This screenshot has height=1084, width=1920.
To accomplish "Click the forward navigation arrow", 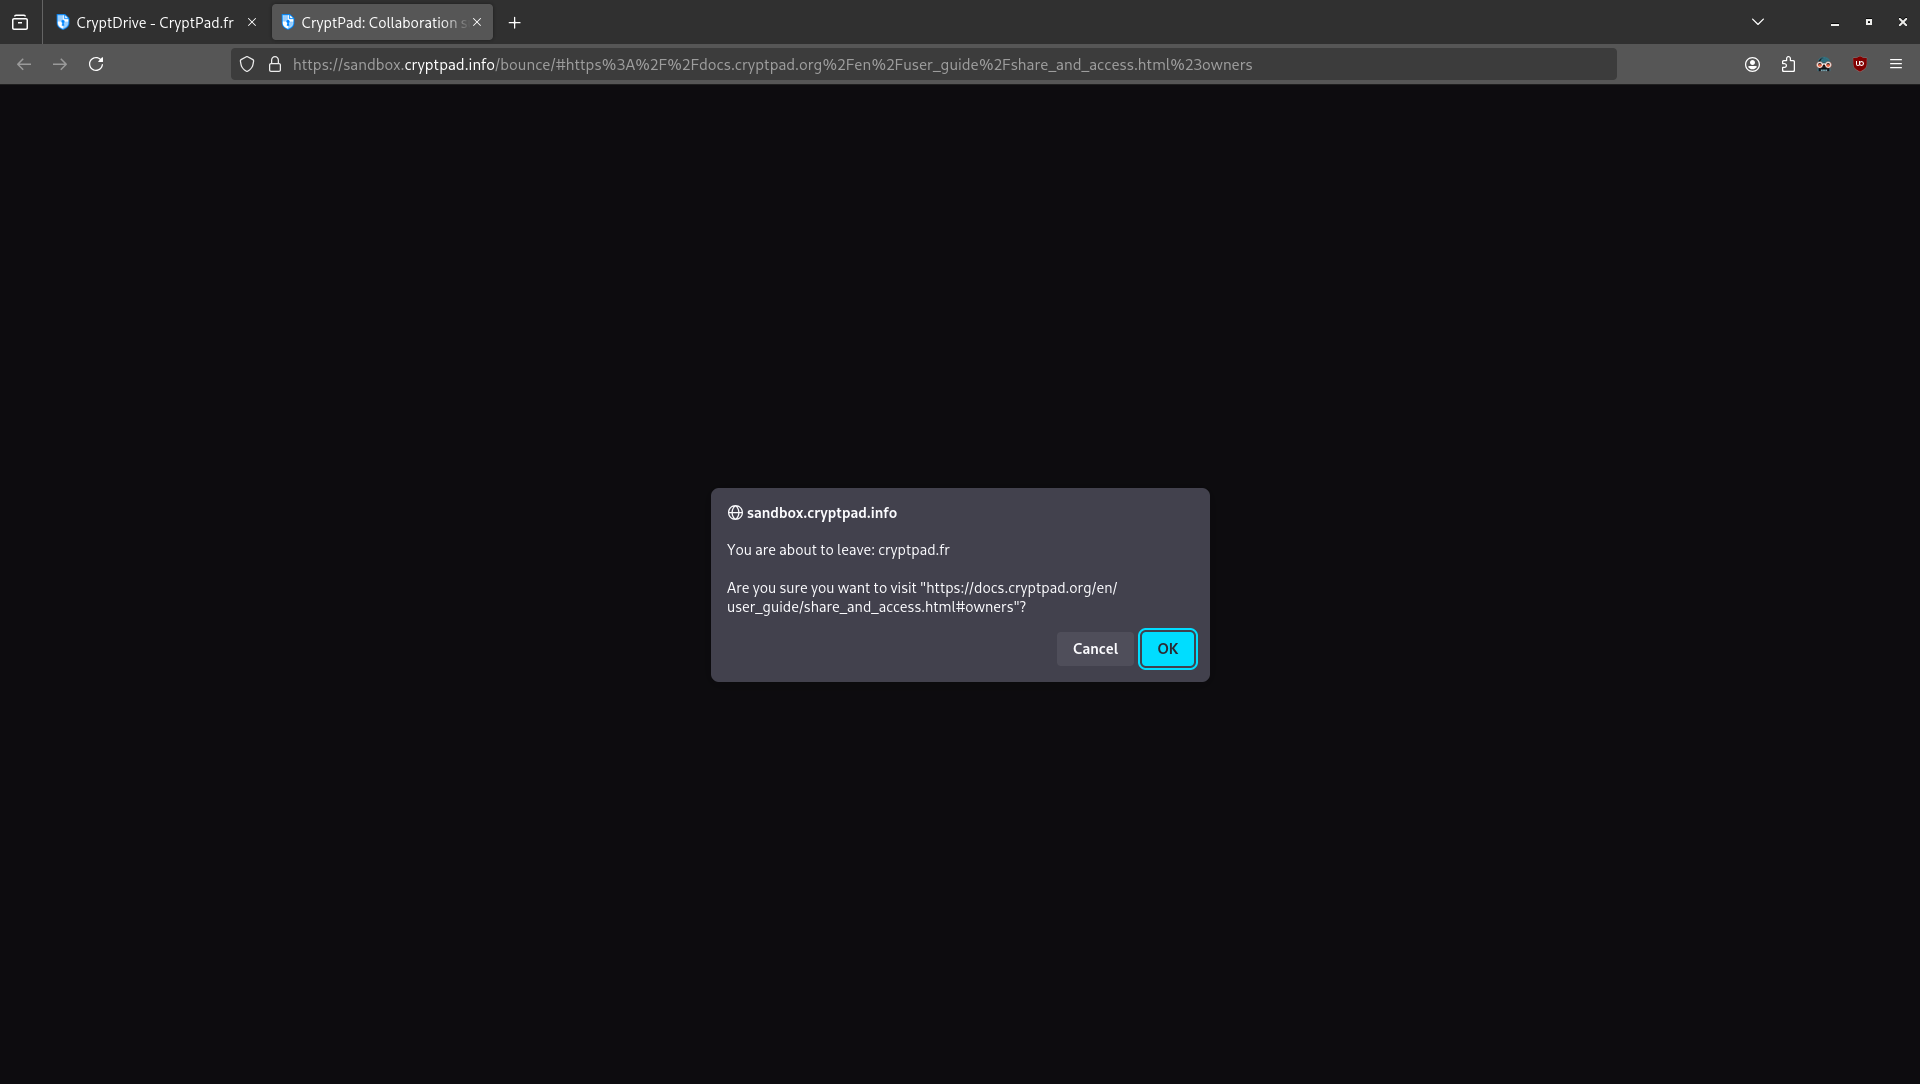I will click(x=60, y=64).
